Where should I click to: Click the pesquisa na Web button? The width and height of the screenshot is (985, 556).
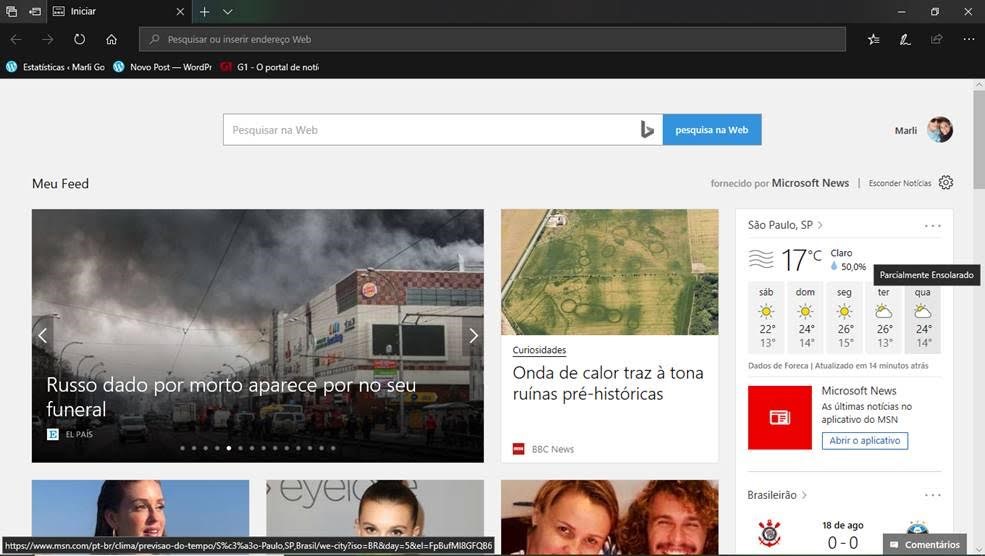coord(711,130)
